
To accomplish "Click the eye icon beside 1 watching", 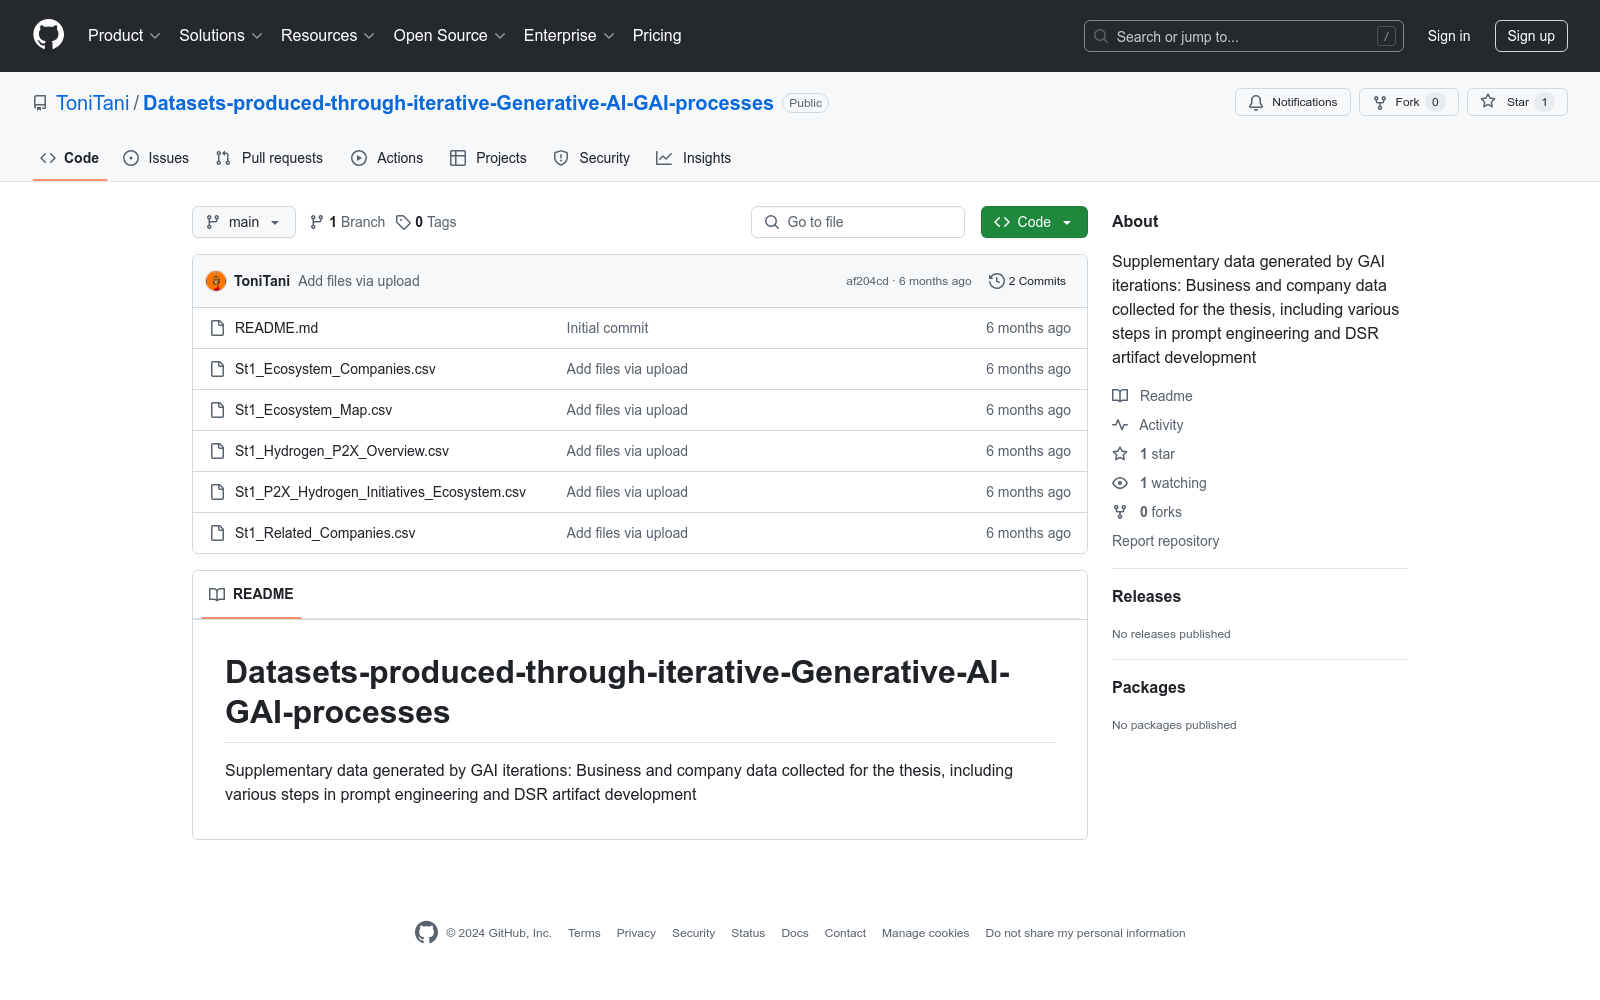I will click(1120, 483).
